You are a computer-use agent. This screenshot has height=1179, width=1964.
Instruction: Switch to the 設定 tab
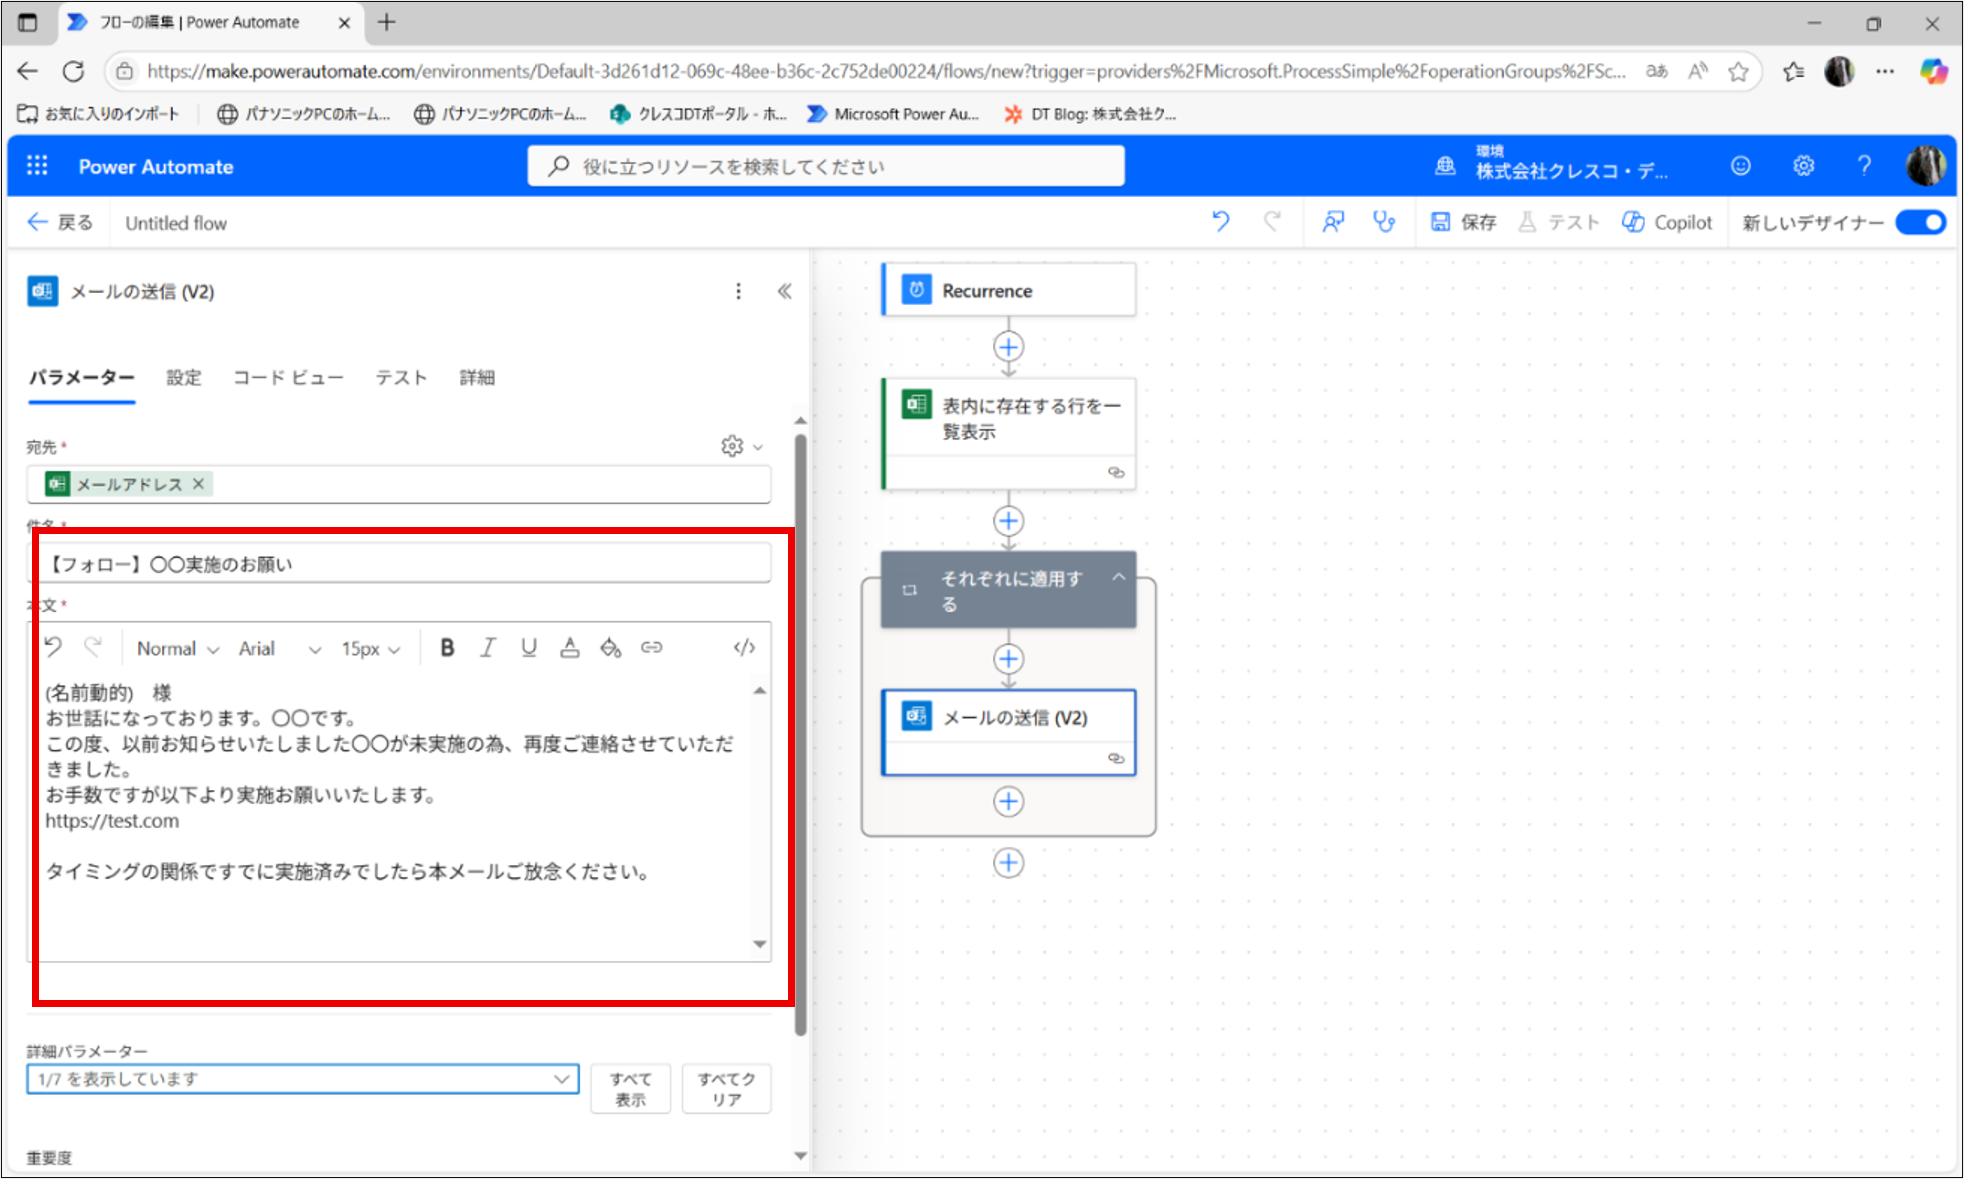(183, 377)
